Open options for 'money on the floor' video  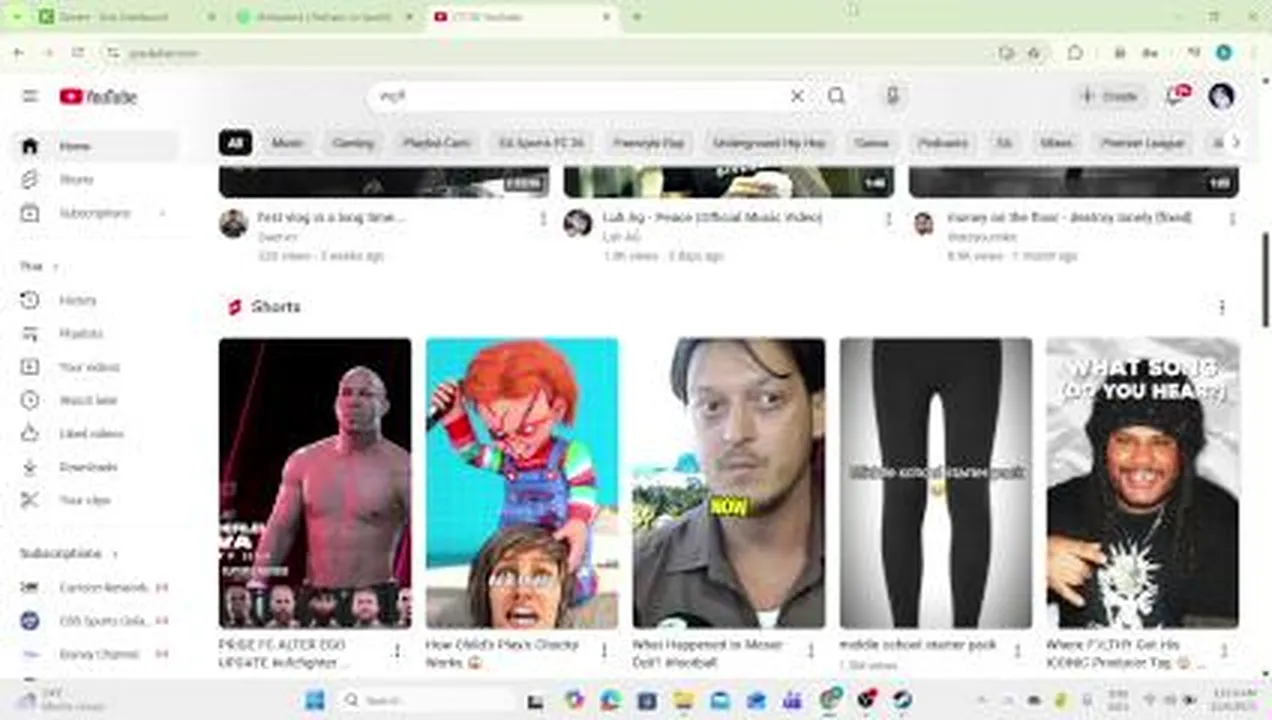pos(1232,218)
